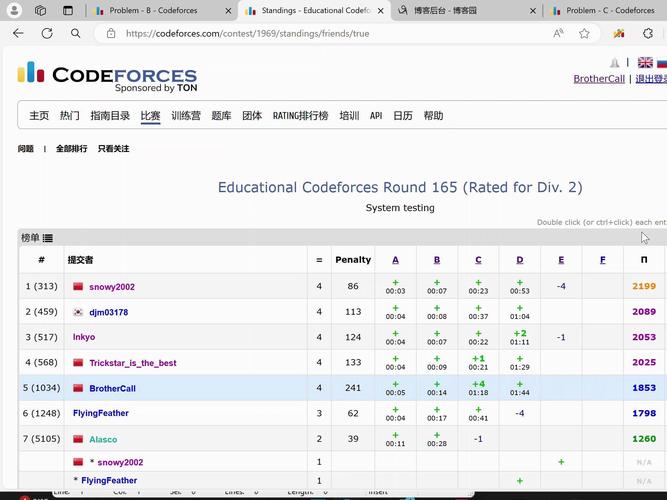Switch to Problem - C - Codeforces tab

pos(610,10)
